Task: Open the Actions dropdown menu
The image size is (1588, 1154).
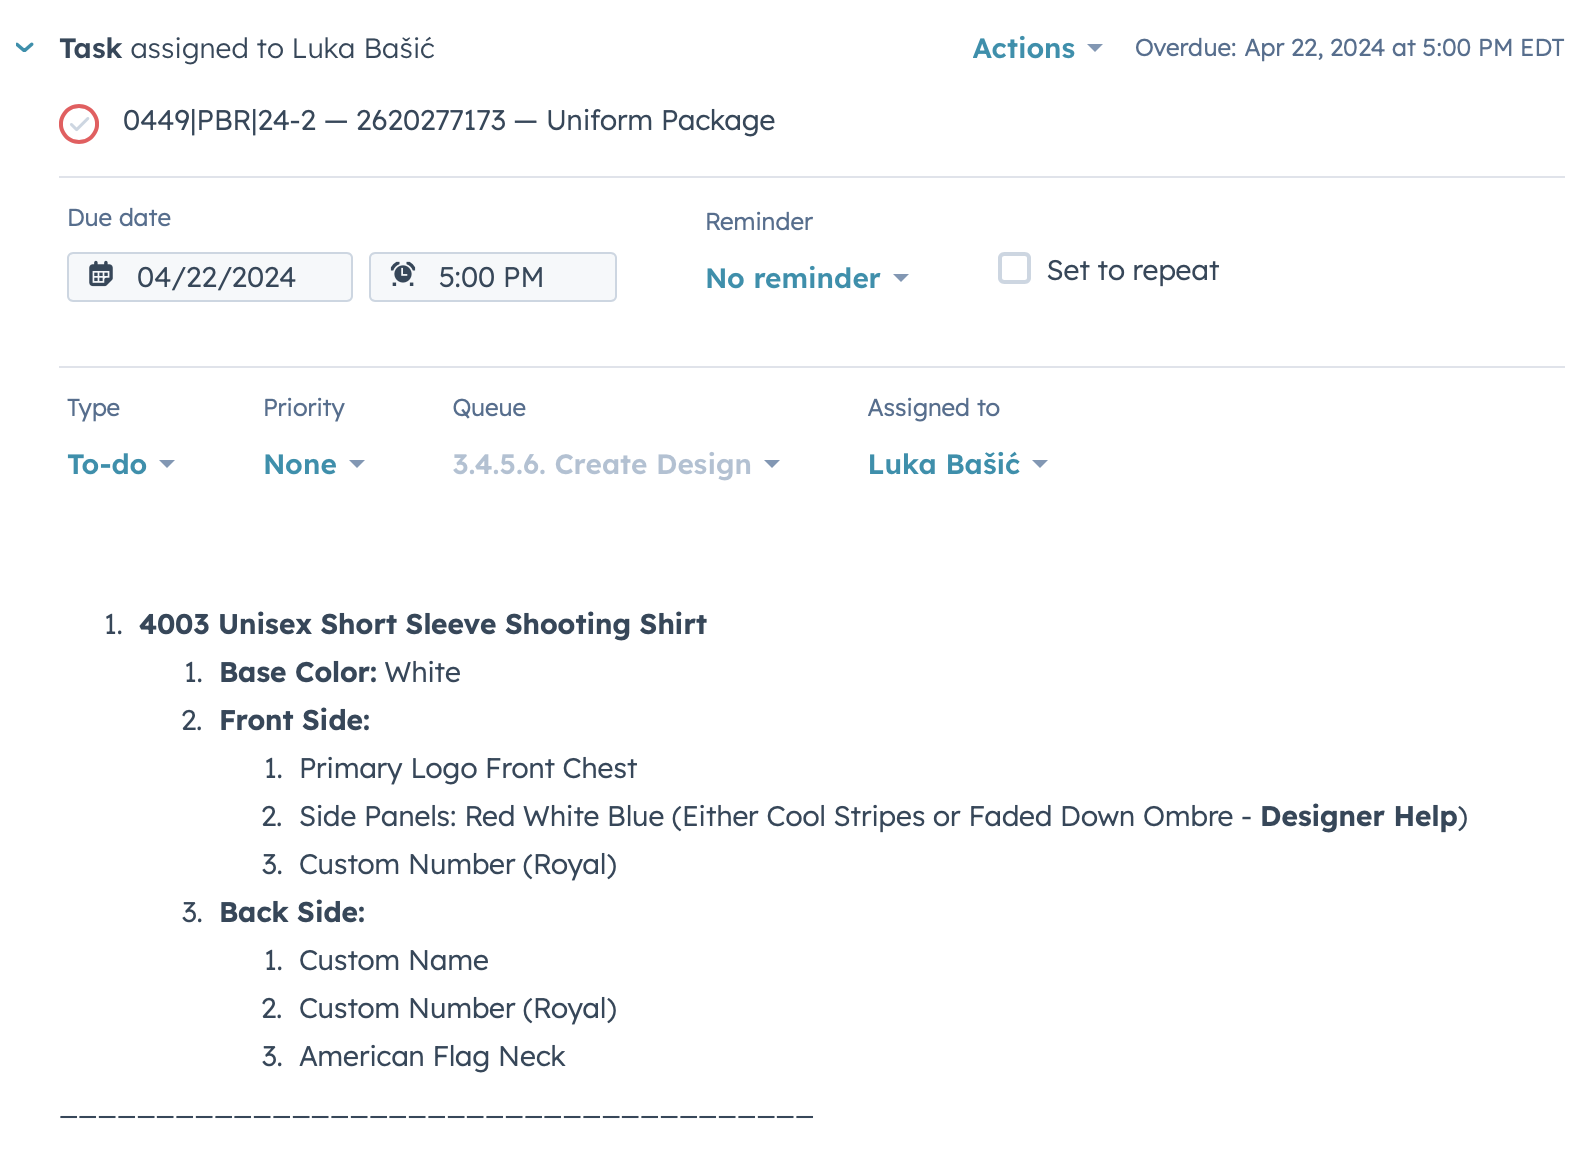Action: pos(1037,48)
